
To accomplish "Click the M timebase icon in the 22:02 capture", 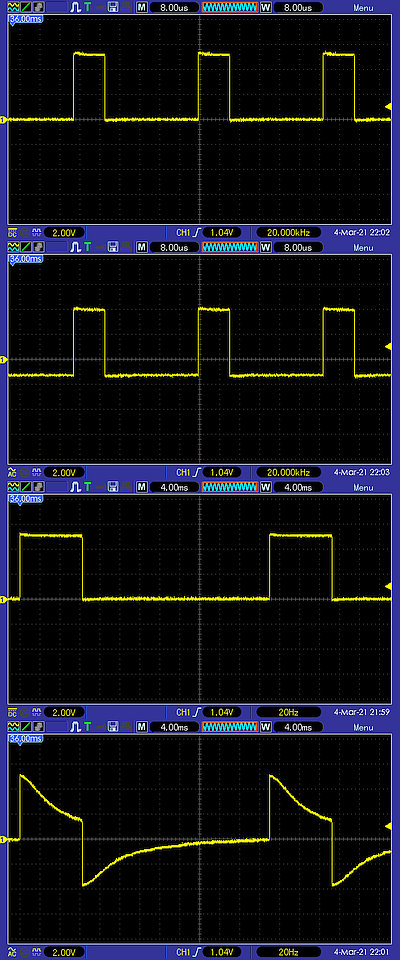I will (x=142, y=7).
